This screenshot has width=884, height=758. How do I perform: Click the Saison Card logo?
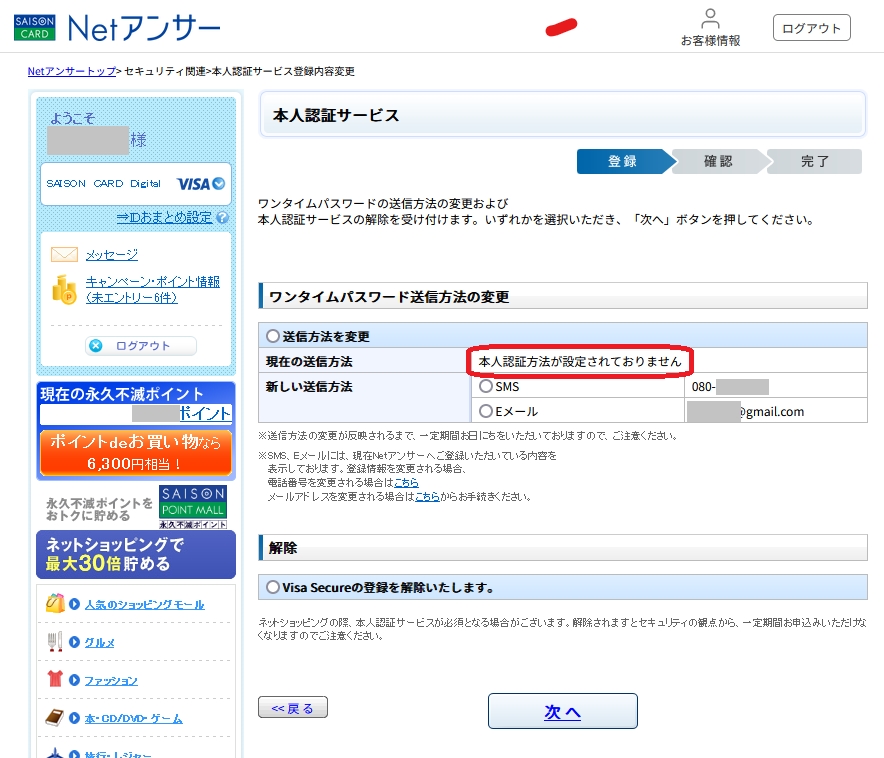pyautogui.click(x=35, y=28)
